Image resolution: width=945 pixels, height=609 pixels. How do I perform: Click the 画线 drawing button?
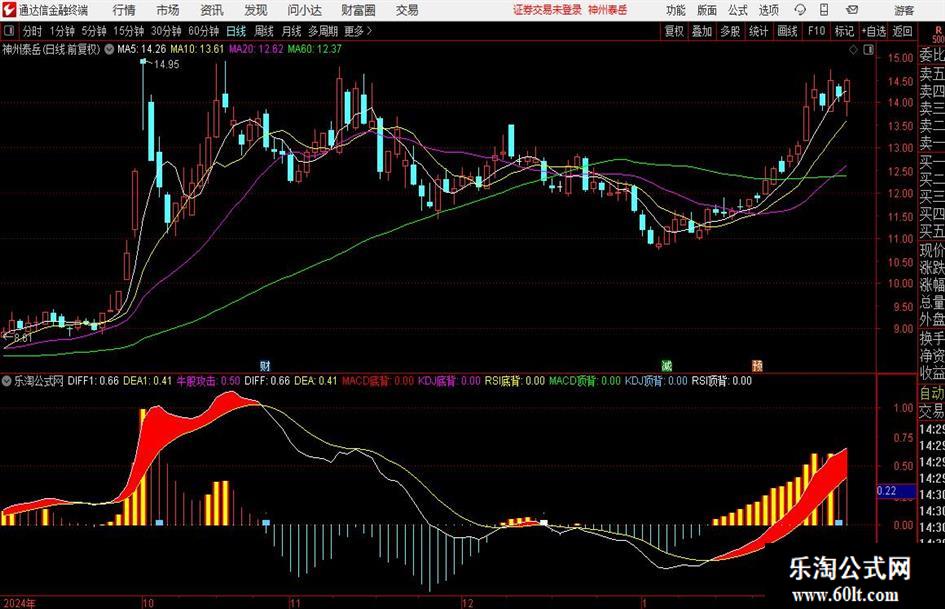(787, 31)
